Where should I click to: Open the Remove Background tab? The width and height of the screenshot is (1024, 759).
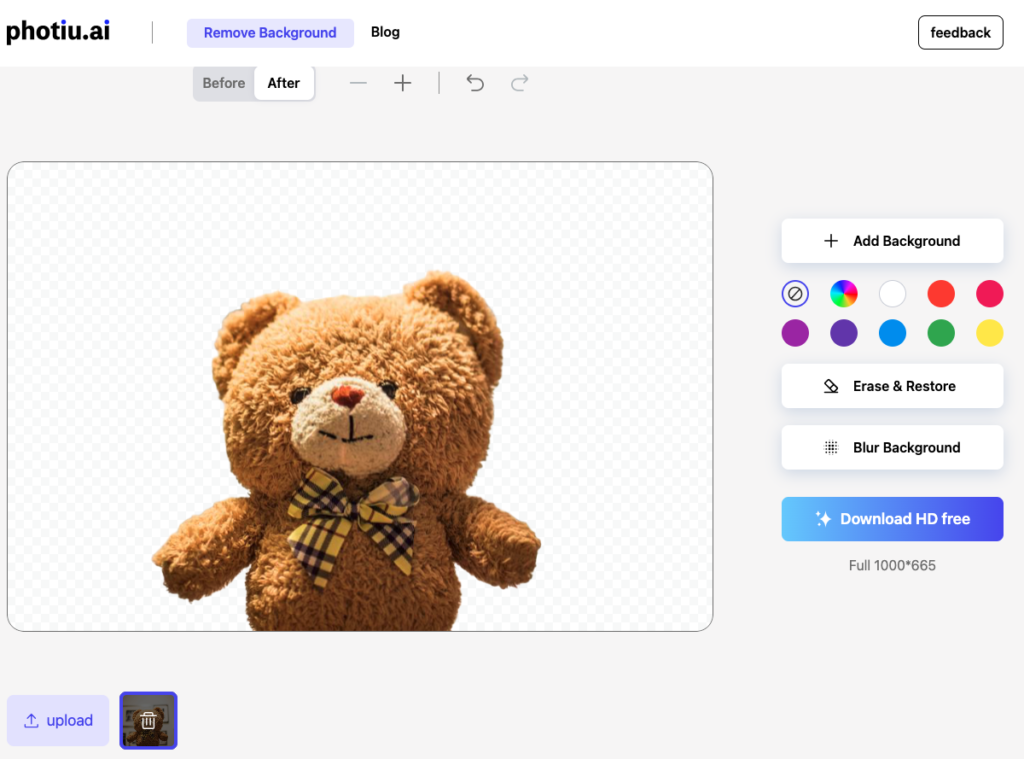tap(270, 33)
